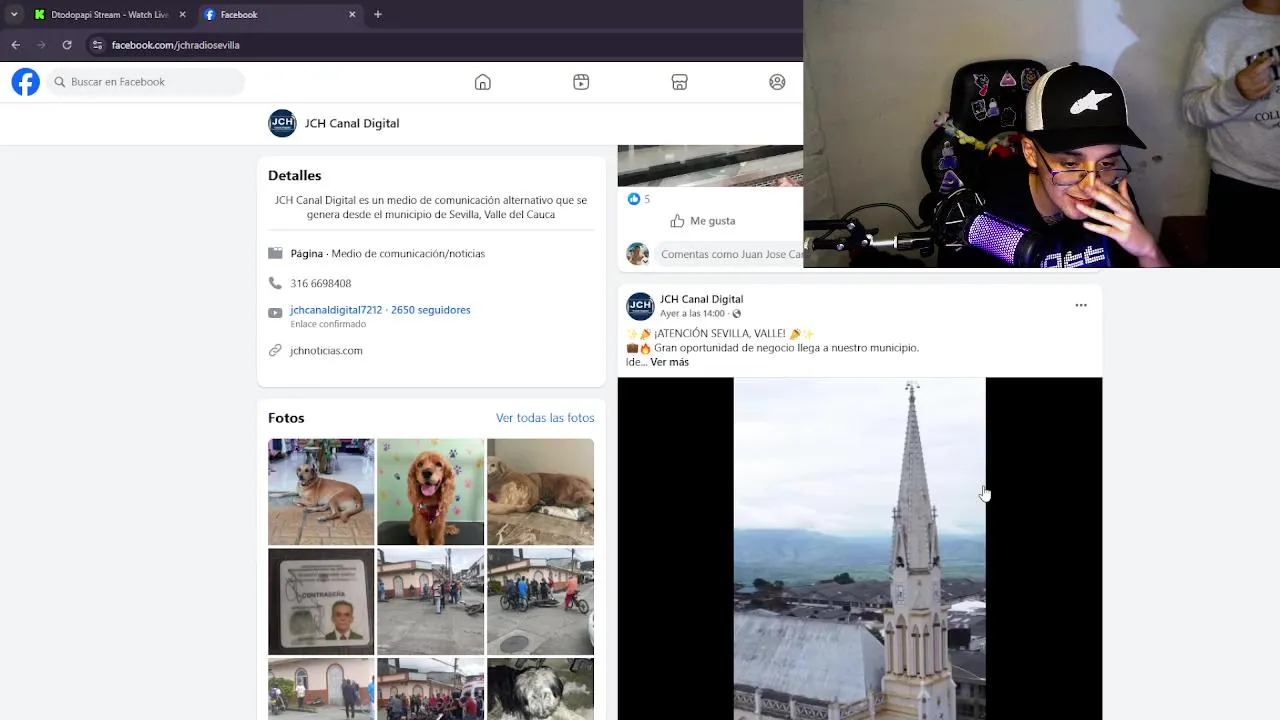Open the tab search dropdown arrow
Image resolution: width=1280 pixels, height=720 pixels.
tap(14, 14)
